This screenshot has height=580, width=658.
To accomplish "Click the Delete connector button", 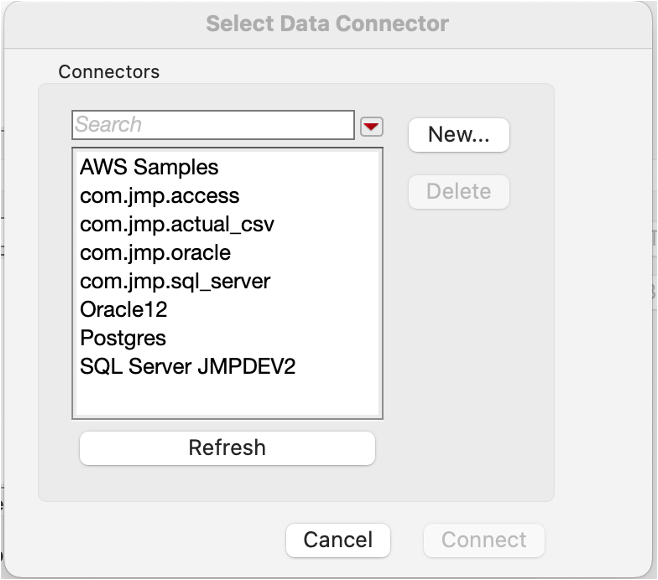I will click(459, 192).
